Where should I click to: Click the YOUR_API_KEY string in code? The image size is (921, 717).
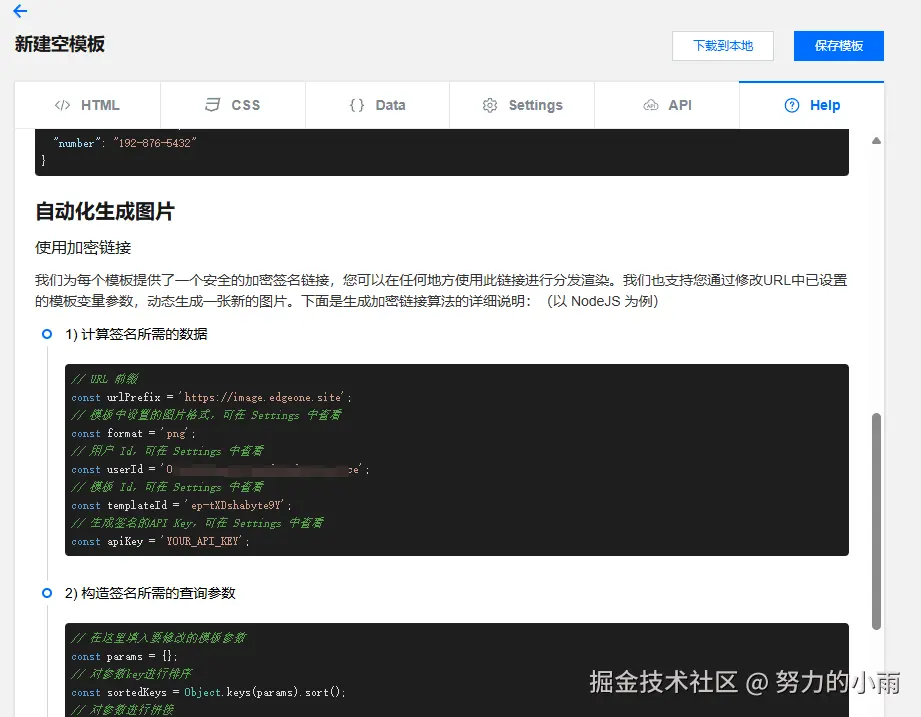coord(207,541)
